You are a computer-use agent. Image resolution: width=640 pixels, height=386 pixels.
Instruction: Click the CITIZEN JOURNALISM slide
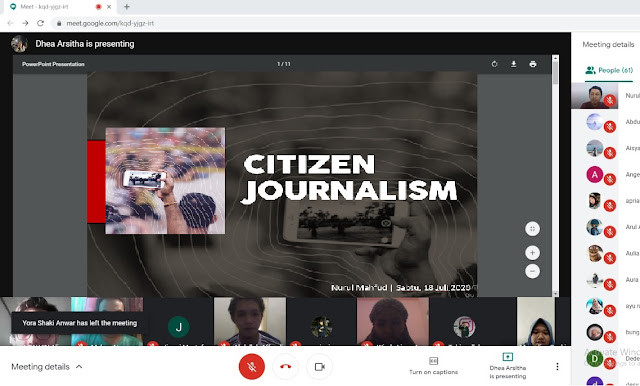click(x=282, y=184)
